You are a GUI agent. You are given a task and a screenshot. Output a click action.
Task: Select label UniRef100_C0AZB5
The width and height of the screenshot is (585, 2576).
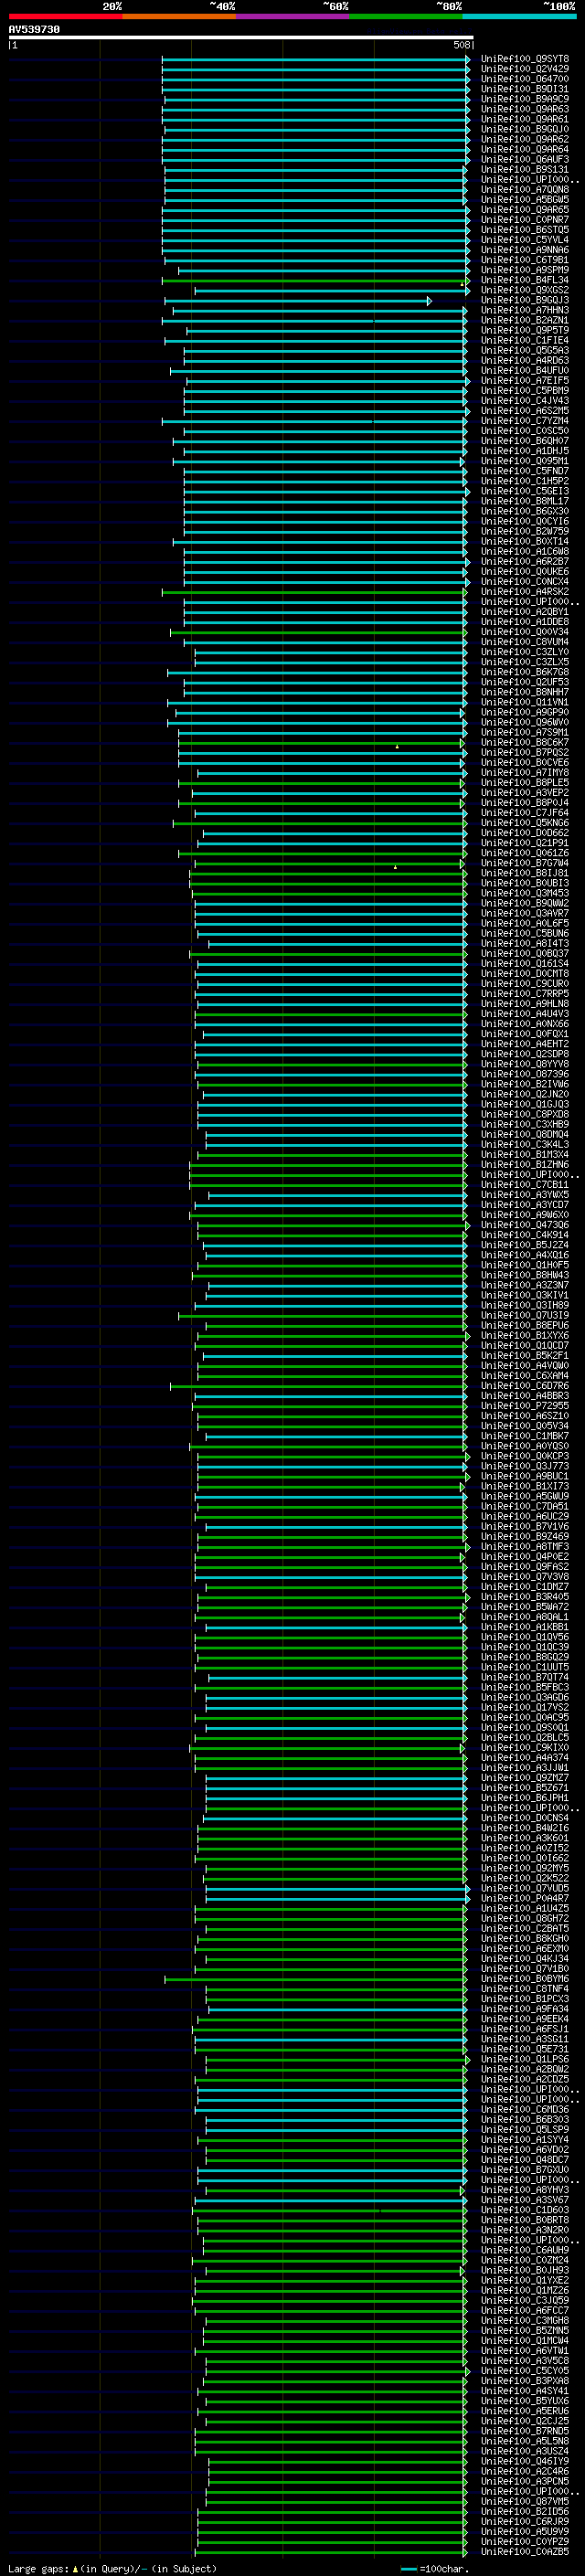525,2552
